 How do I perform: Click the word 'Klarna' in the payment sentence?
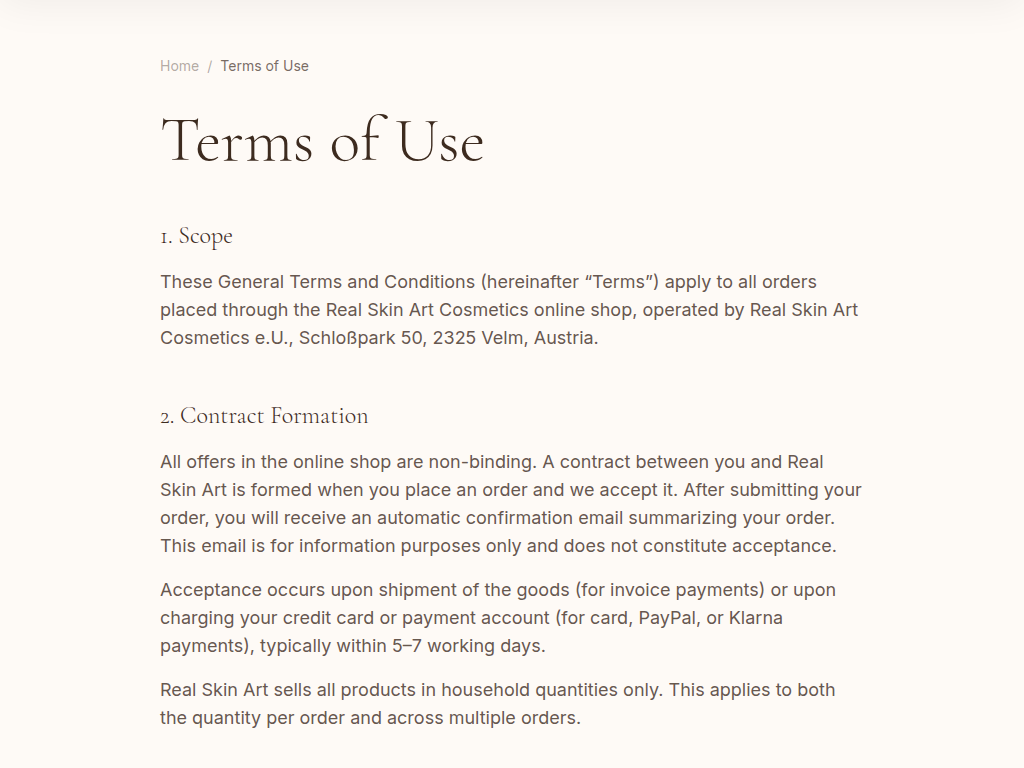coord(756,618)
